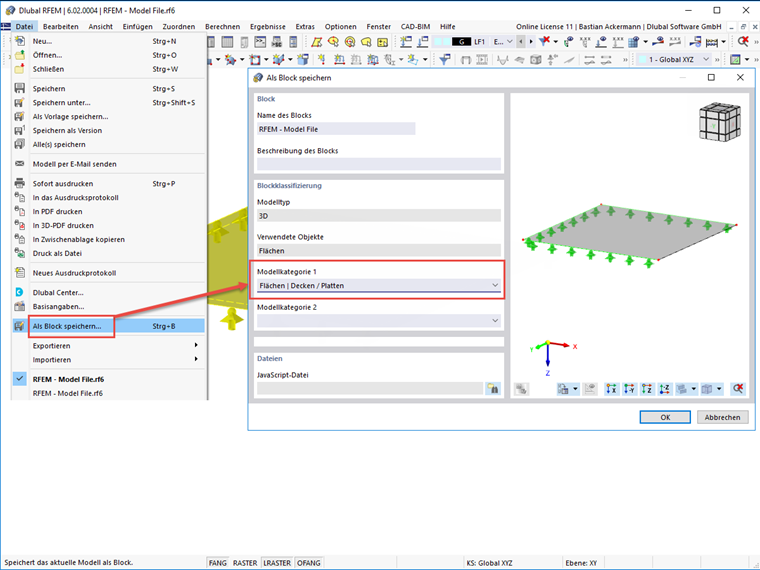This screenshot has height=570, width=760.
Task: Confirm with the OK button
Action: coord(665,417)
